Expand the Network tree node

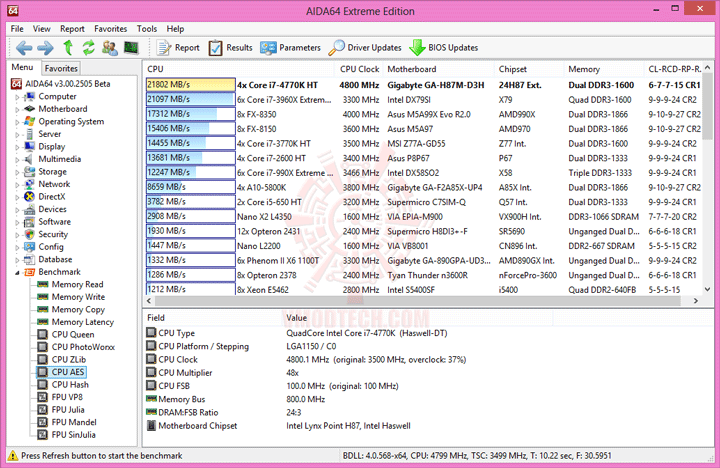17,185
